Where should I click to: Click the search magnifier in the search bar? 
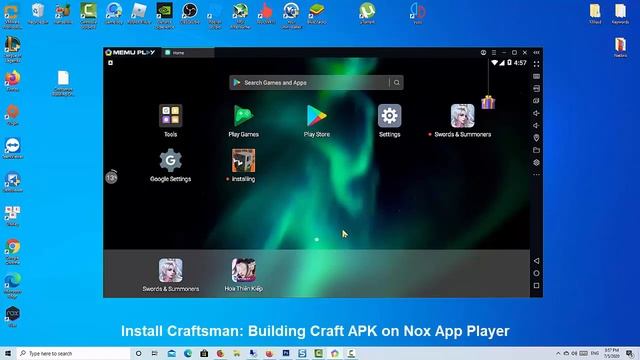tap(396, 83)
